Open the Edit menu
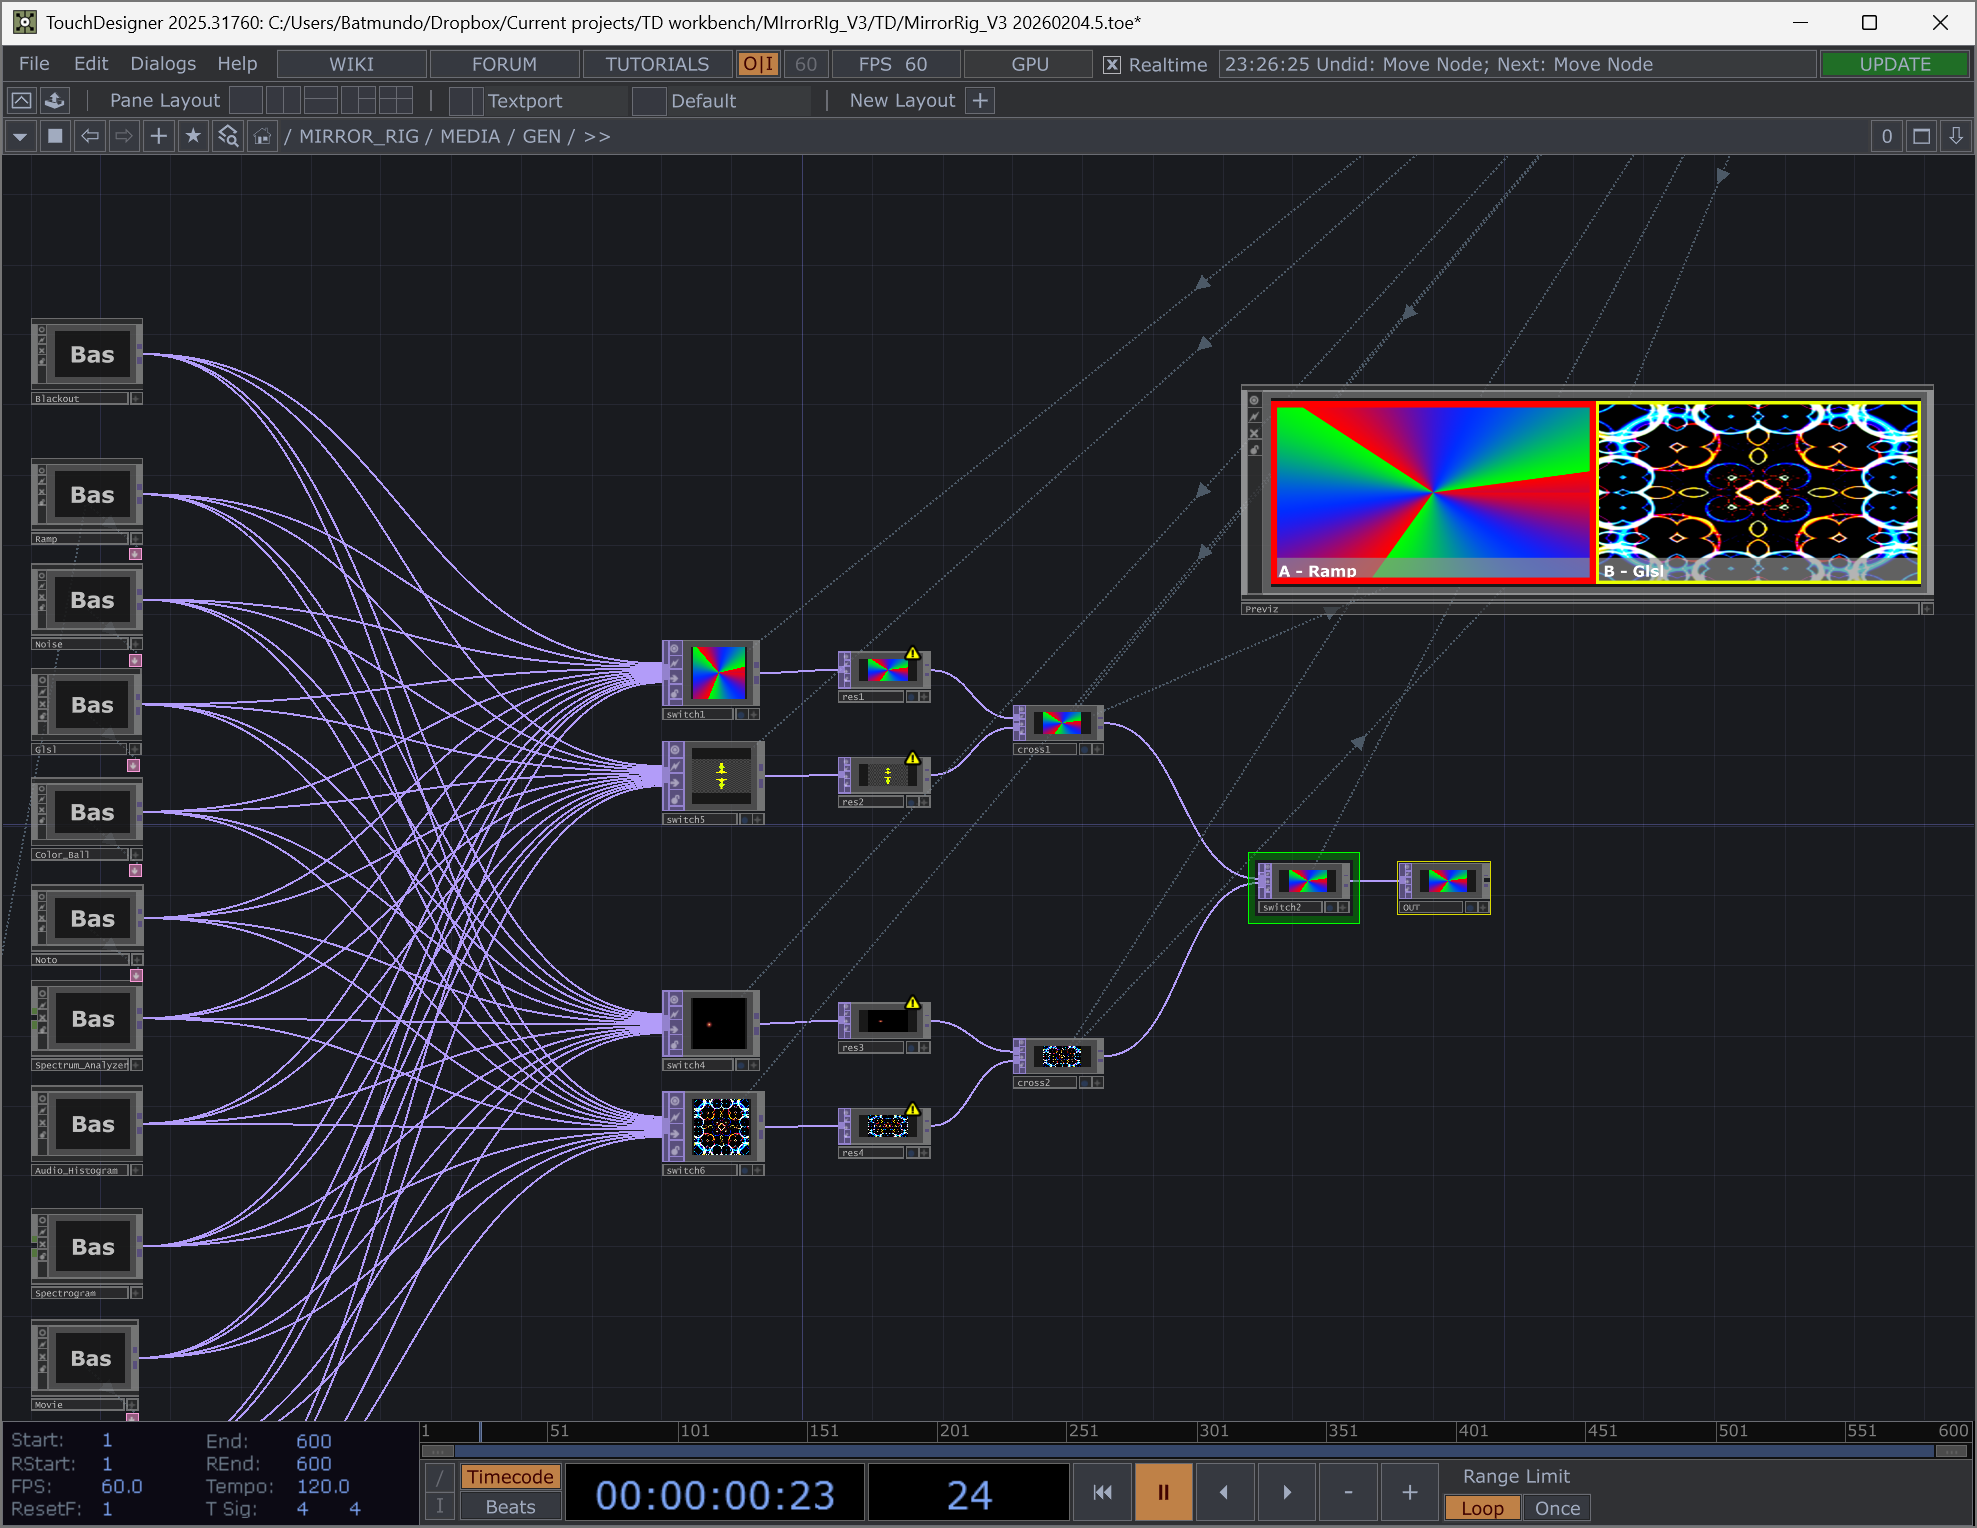 pyautogui.click(x=90, y=64)
